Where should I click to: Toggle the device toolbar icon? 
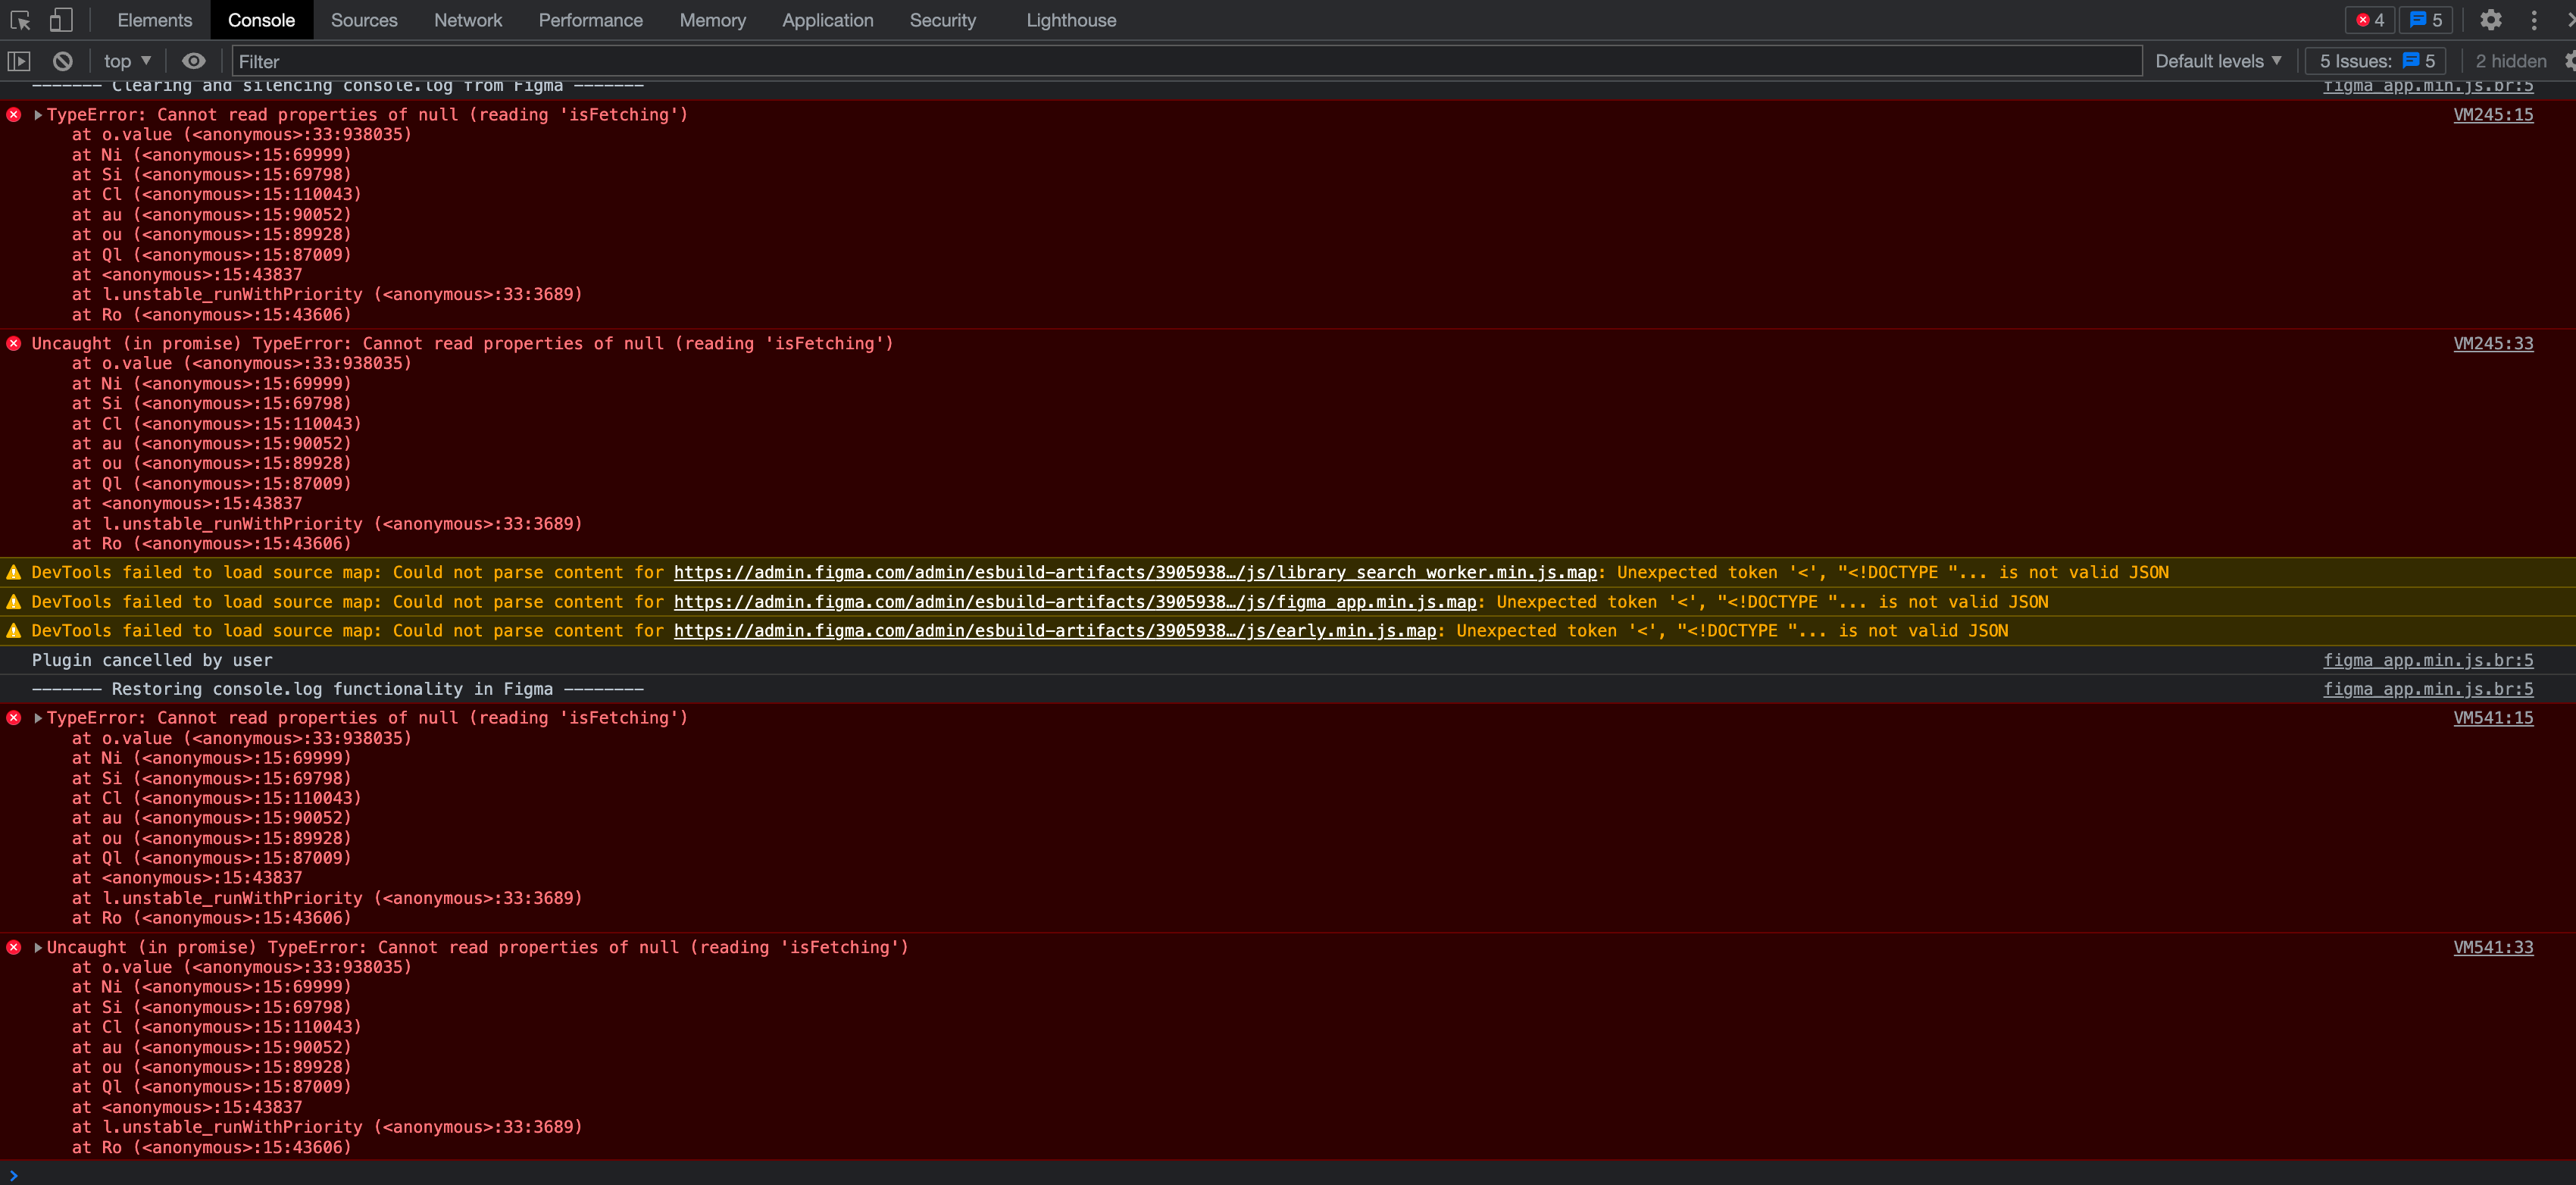[x=61, y=20]
